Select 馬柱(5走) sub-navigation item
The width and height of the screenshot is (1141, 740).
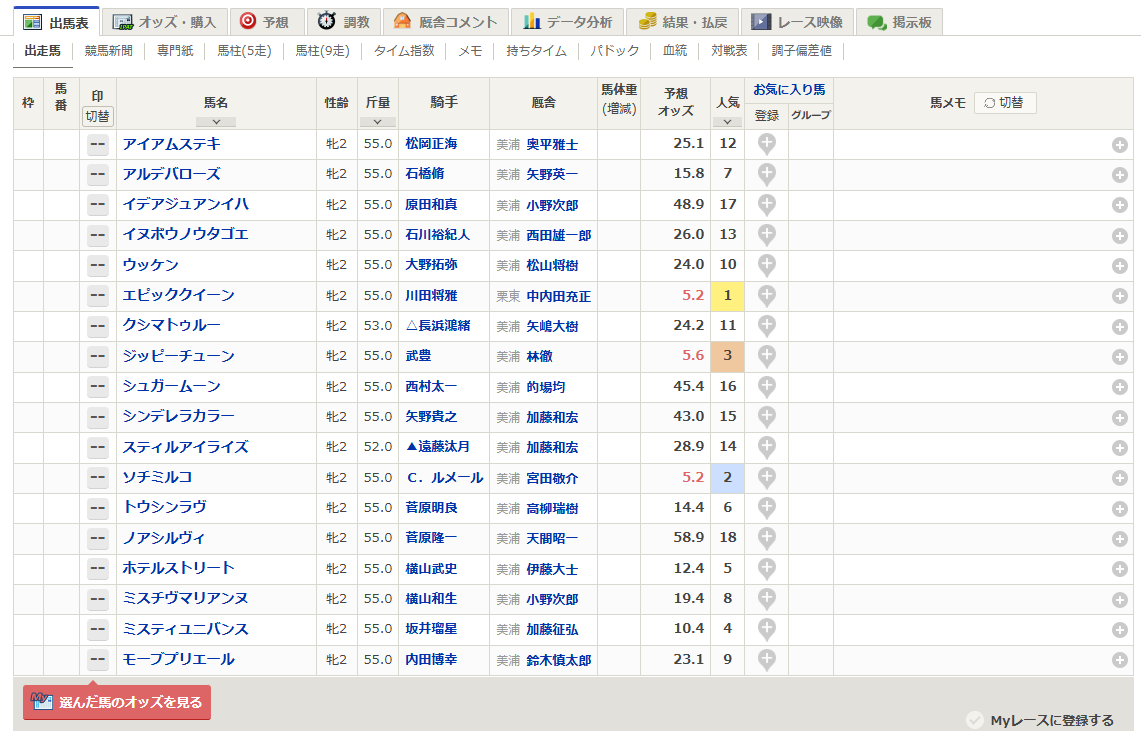coord(243,51)
